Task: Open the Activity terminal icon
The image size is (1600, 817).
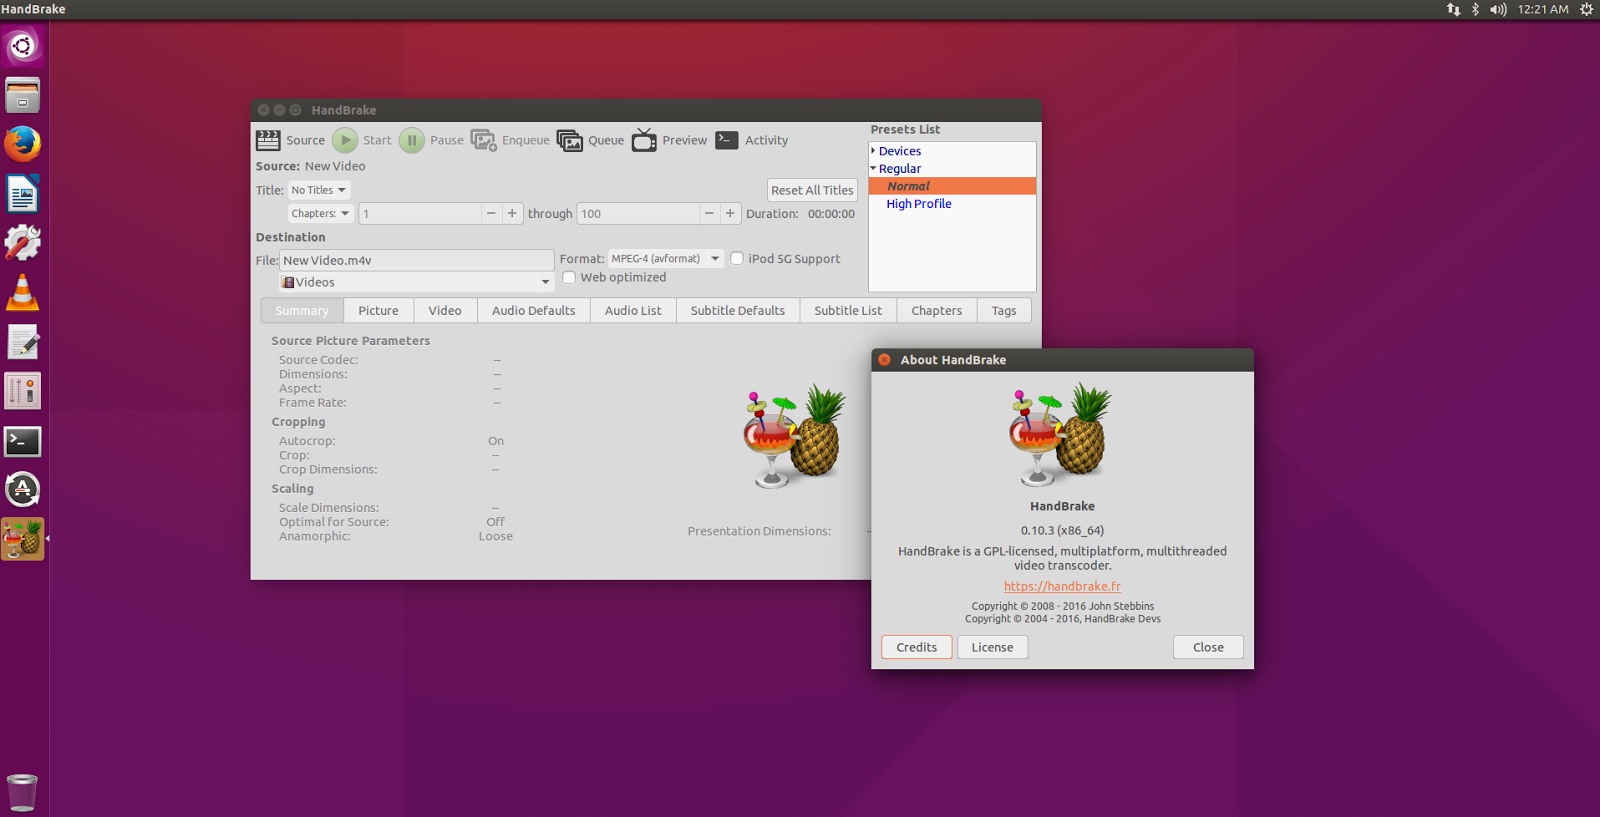Action: [727, 140]
